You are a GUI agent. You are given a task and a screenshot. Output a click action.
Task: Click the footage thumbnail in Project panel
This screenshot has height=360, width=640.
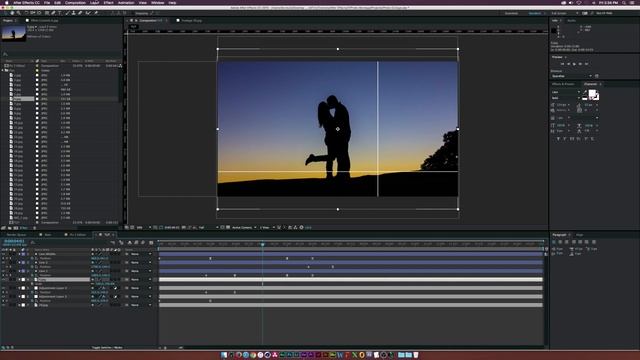[13, 33]
